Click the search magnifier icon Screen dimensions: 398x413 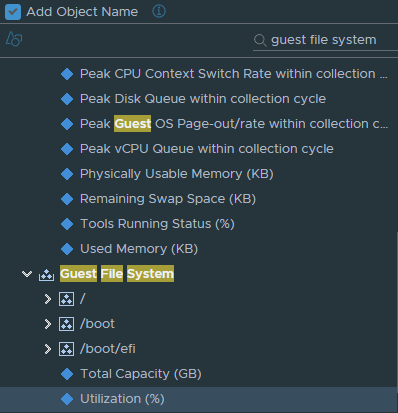tap(260, 40)
